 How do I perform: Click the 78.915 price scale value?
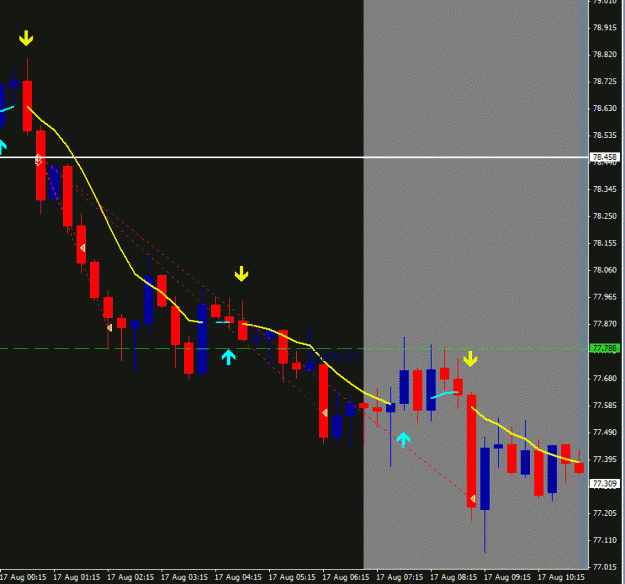pos(605,28)
